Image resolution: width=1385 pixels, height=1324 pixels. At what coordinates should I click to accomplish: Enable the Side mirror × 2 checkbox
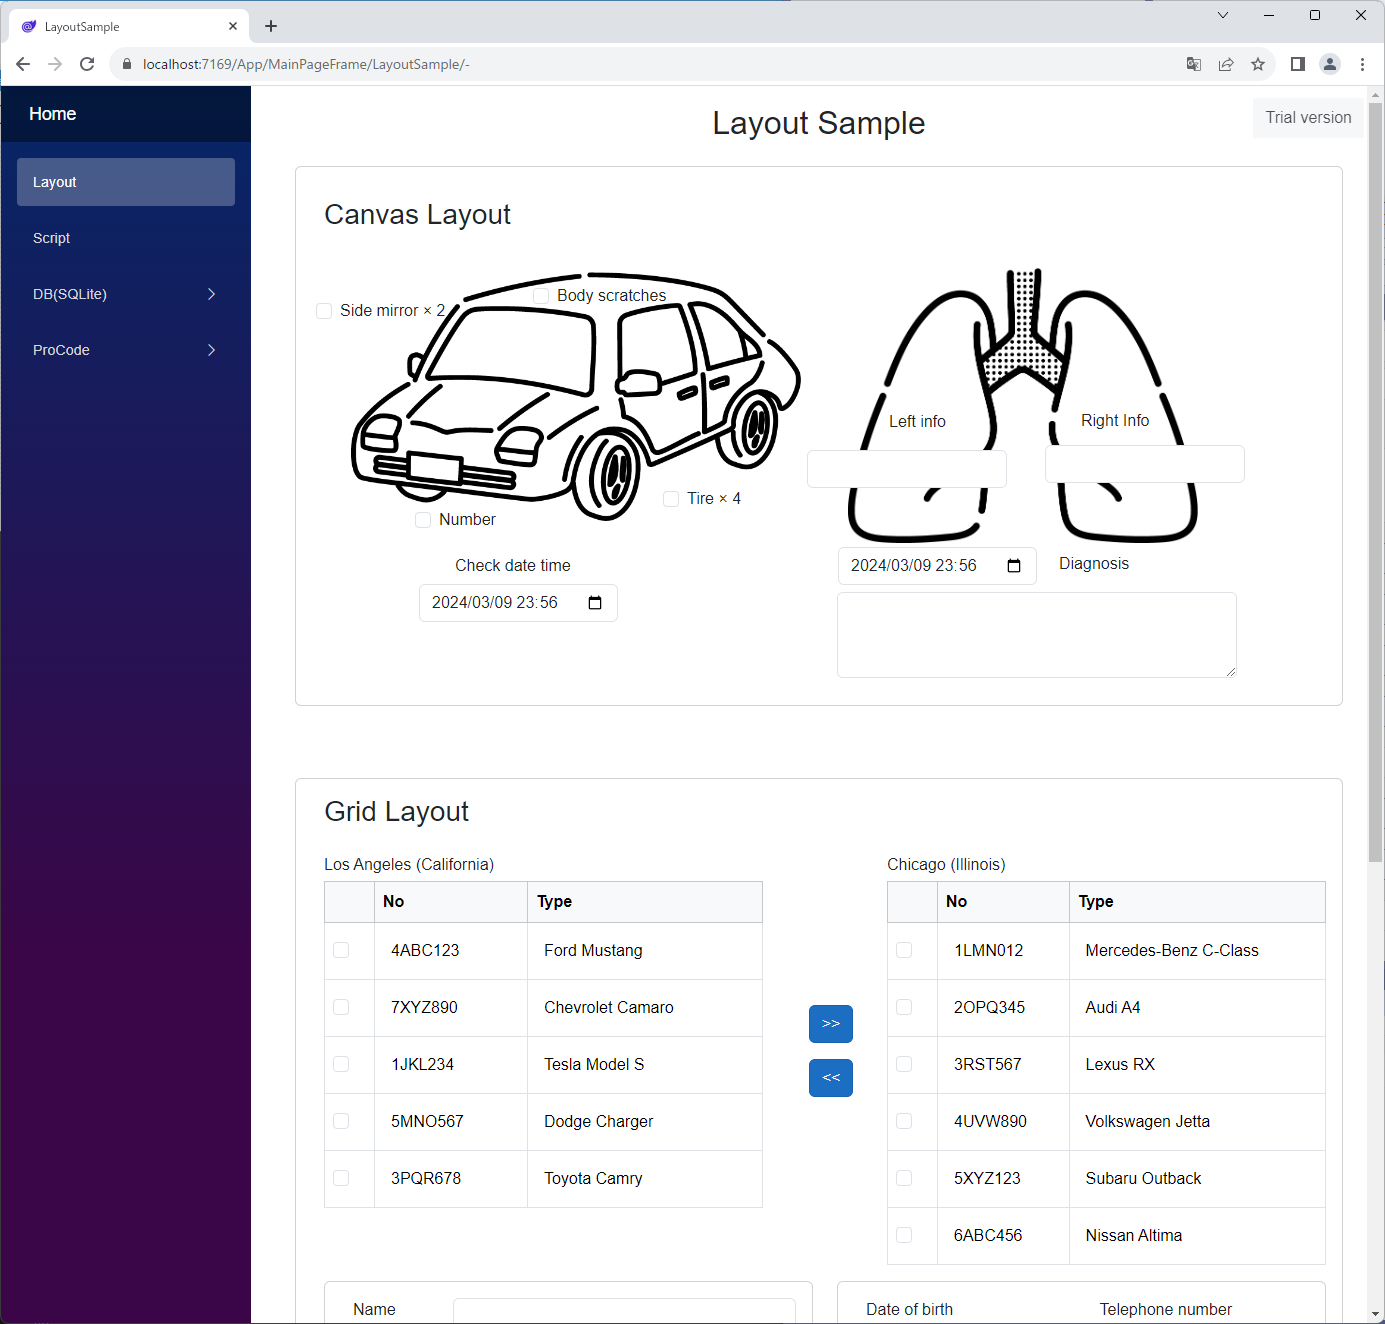tap(324, 311)
